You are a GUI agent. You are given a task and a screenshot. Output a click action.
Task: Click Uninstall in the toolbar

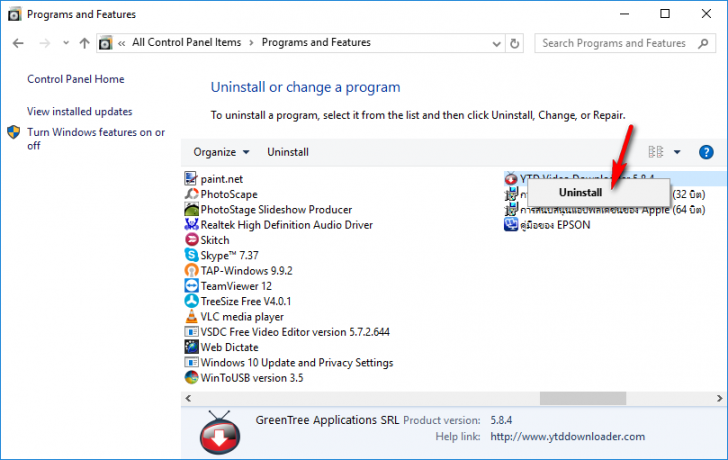click(x=288, y=152)
